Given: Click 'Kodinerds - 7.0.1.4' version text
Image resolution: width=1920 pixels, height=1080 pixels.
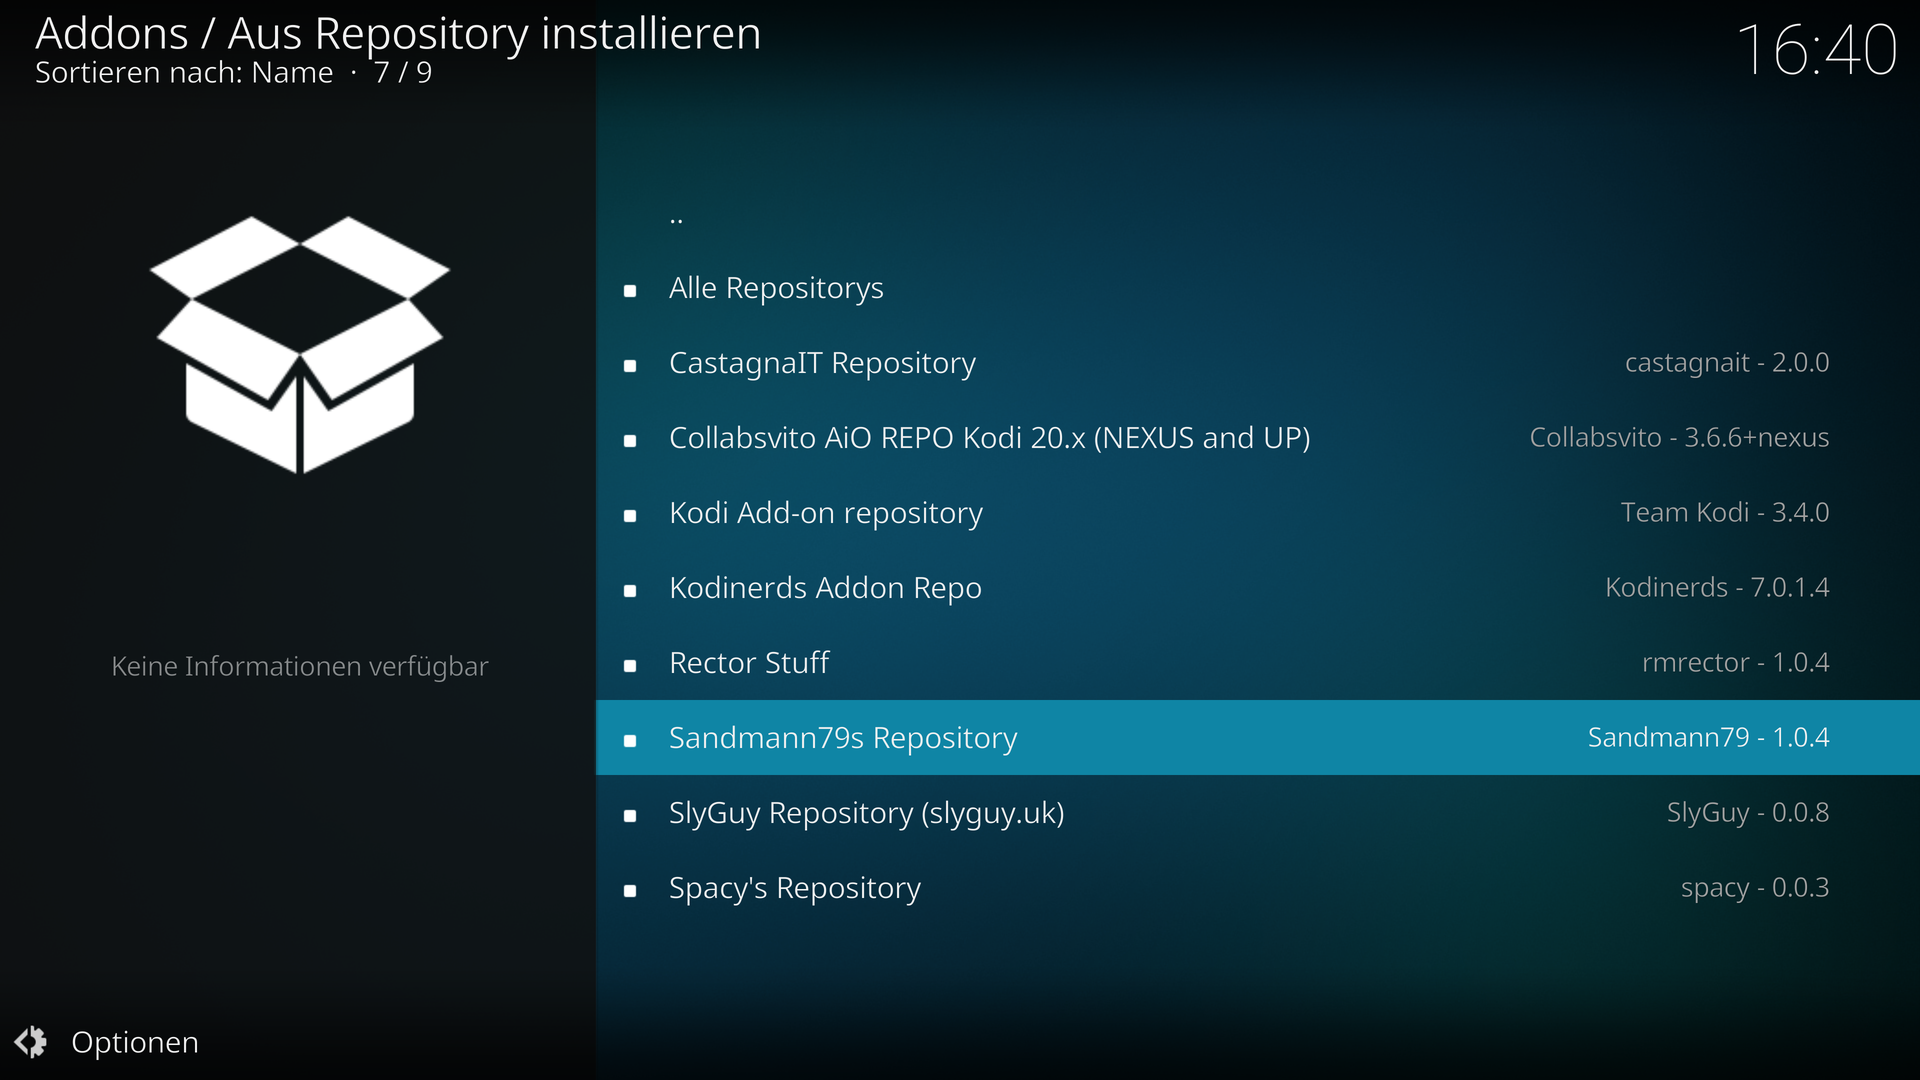Looking at the screenshot, I should click(x=1717, y=588).
